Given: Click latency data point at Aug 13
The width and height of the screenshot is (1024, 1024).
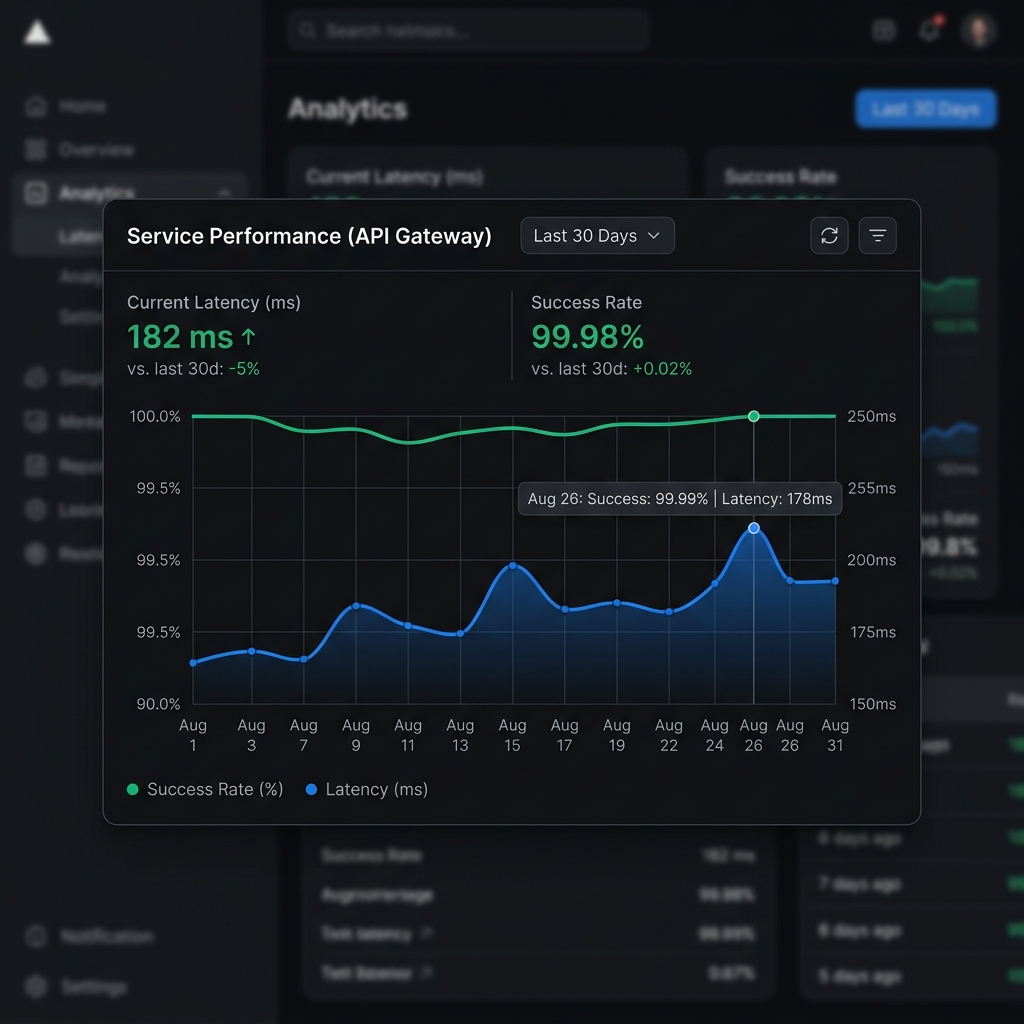Looking at the screenshot, I should pyautogui.click(x=460, y=633).
